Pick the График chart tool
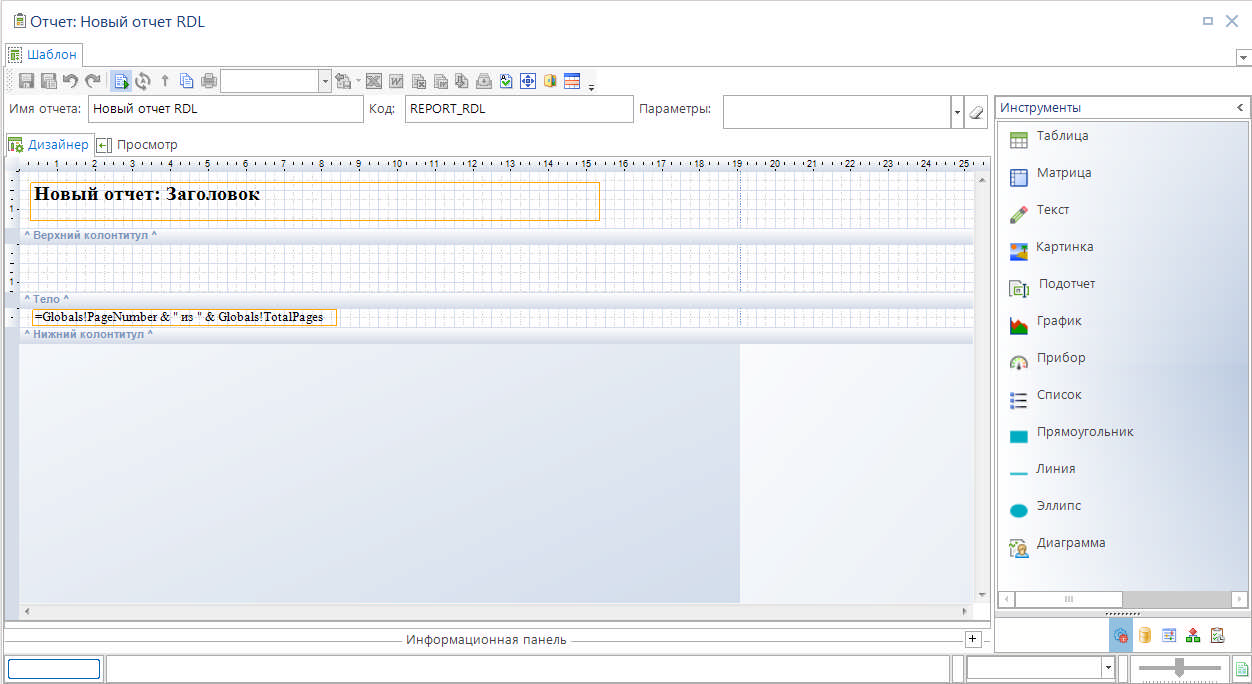The height and width of the screenshot is (684, 1252). pos(1058,322)
